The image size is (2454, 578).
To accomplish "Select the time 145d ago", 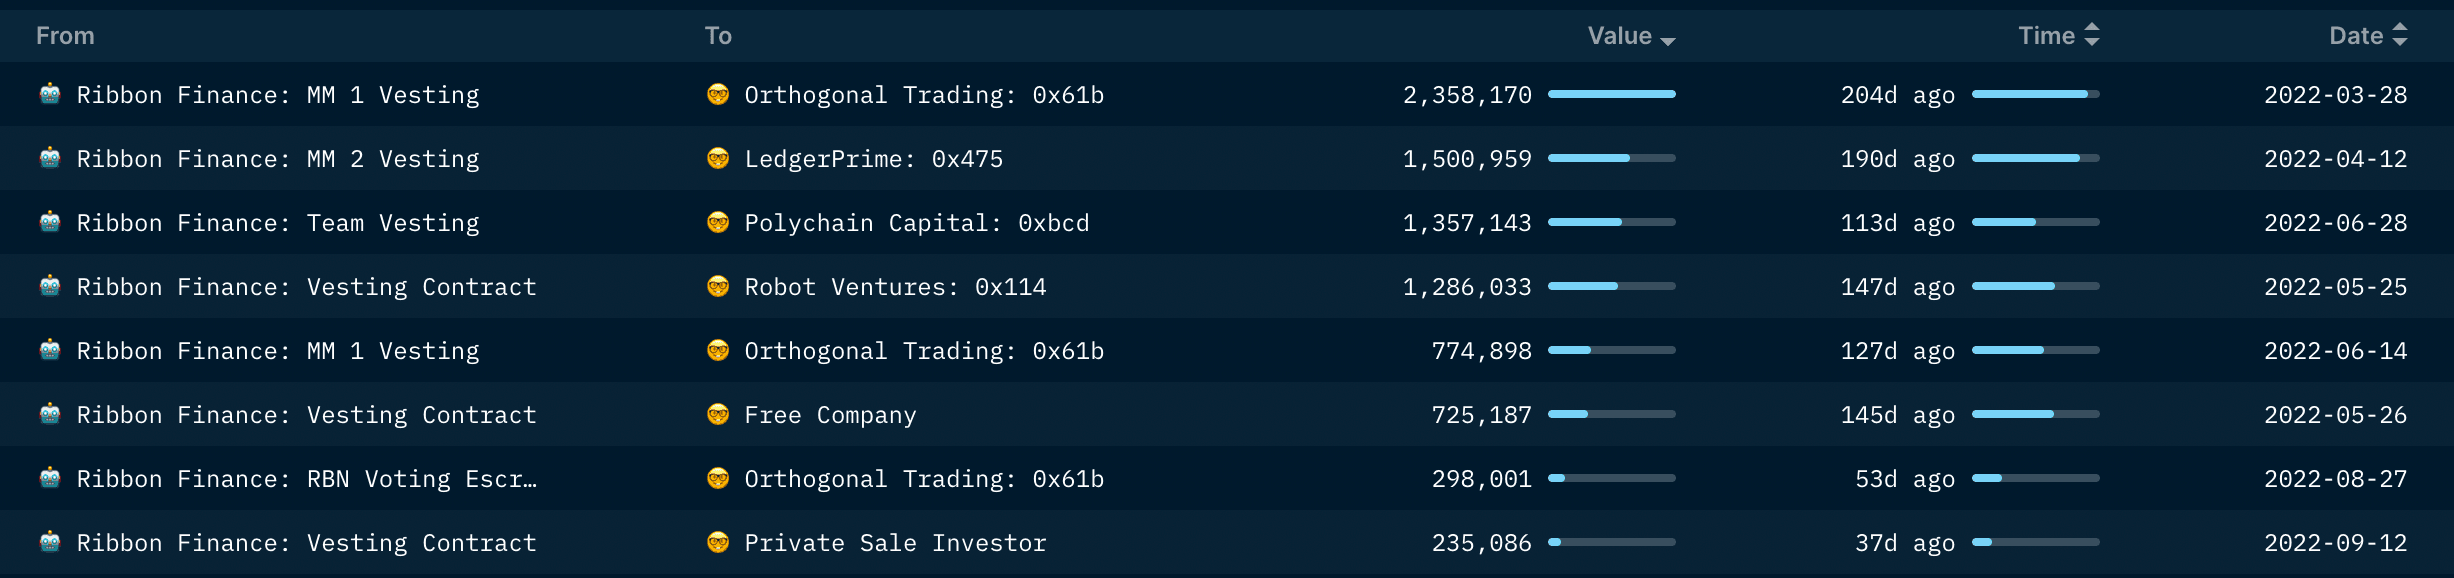I will 1898,415.
